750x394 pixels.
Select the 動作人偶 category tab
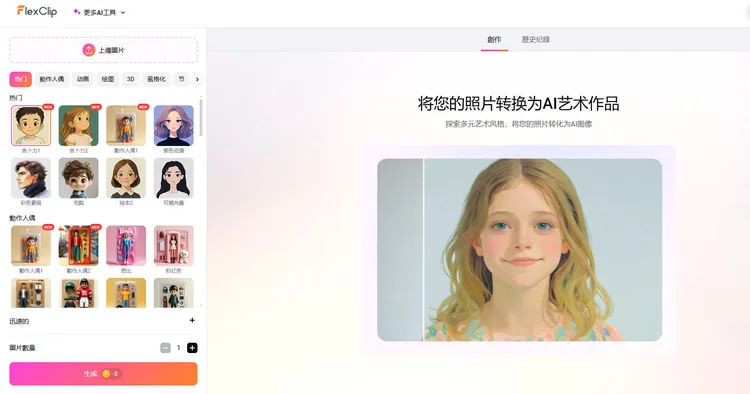coord(52,79)
